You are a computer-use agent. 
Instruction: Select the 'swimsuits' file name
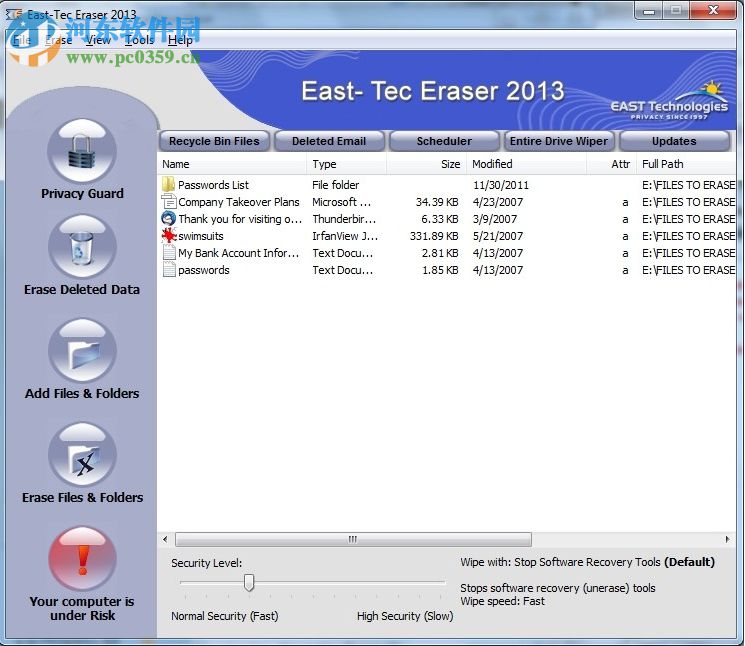pyautogui.click(x=201, y=236)
